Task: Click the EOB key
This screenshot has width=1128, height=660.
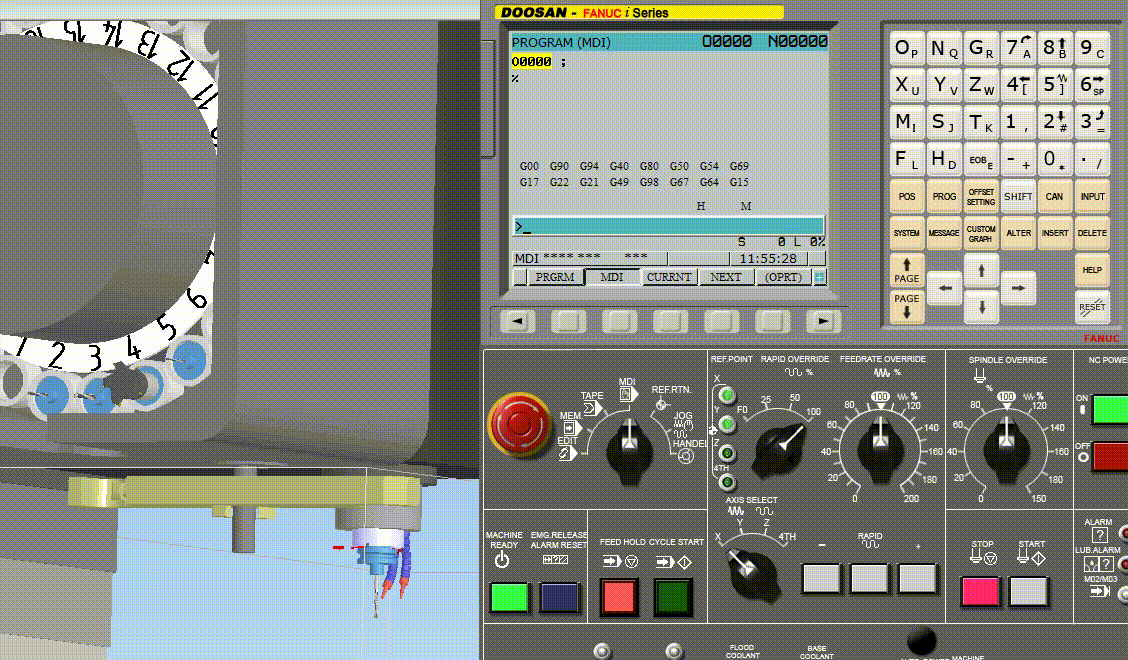Action: [x=981, y=159]
